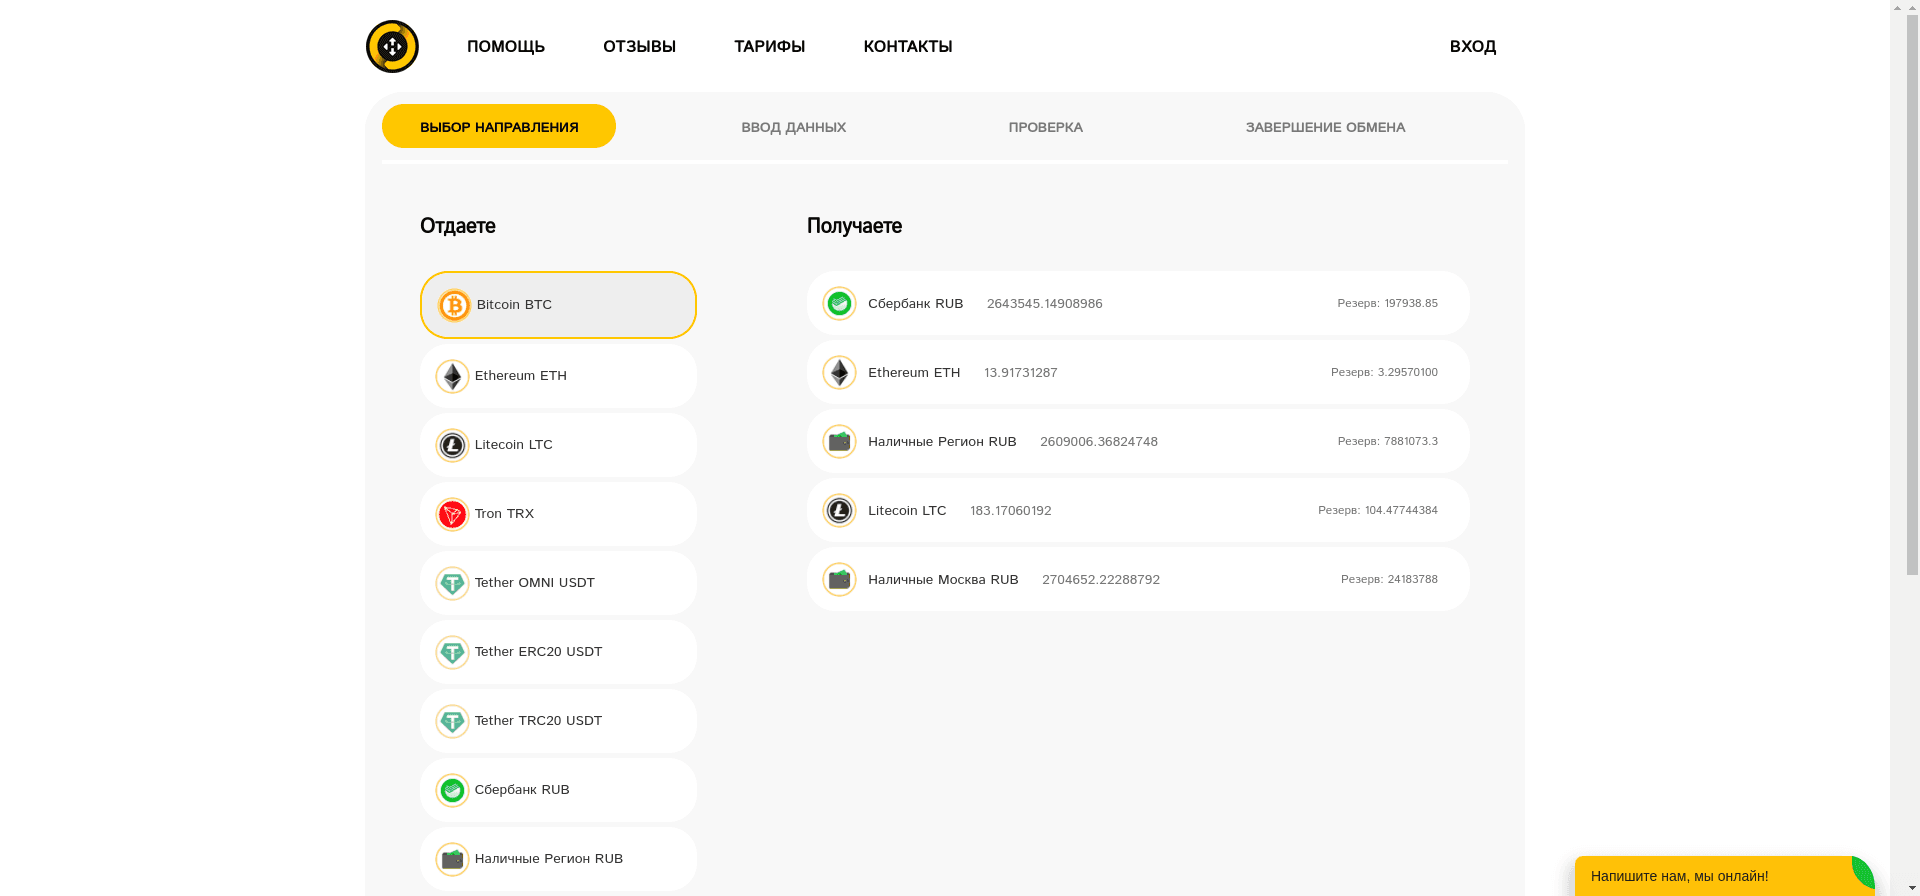The image size is (1920, 896).
Task: Open the ОТЗЫВЫ page
Action: tap(639, 47)
